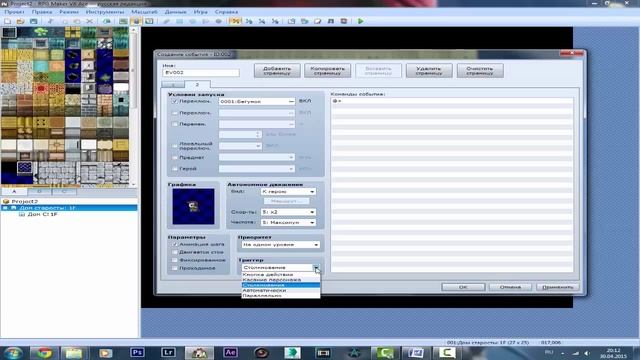This screenshot has height=360, width=640.
Task: Select the Region mode toolbar icon
Action: (x=149, y=21)
